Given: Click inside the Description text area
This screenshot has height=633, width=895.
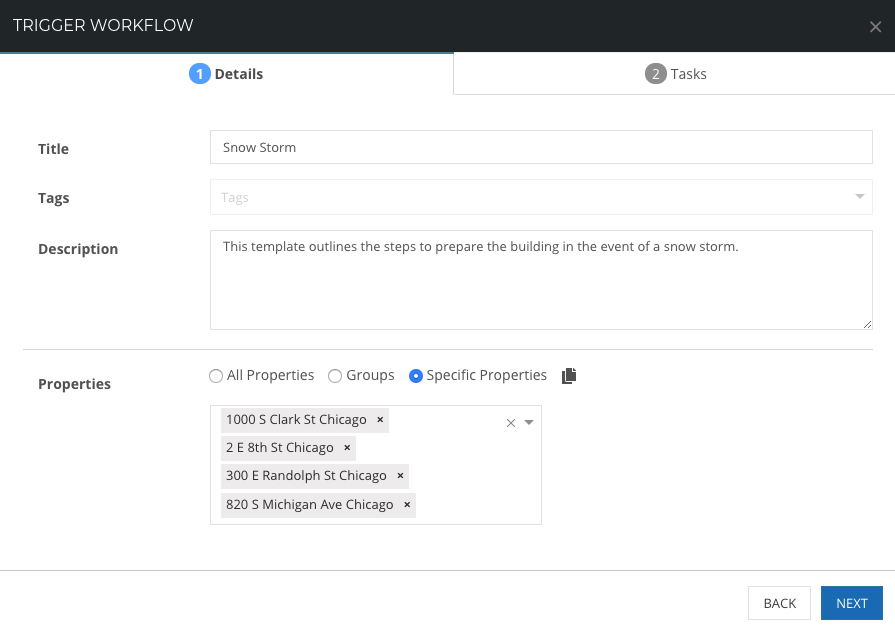Looking at the screenshot, I should click(541, 280).
